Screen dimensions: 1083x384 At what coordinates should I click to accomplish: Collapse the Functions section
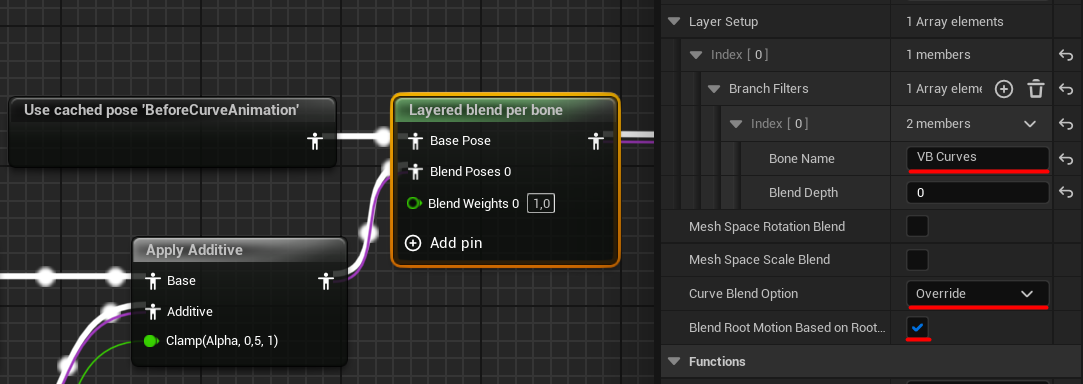[674, 361]
